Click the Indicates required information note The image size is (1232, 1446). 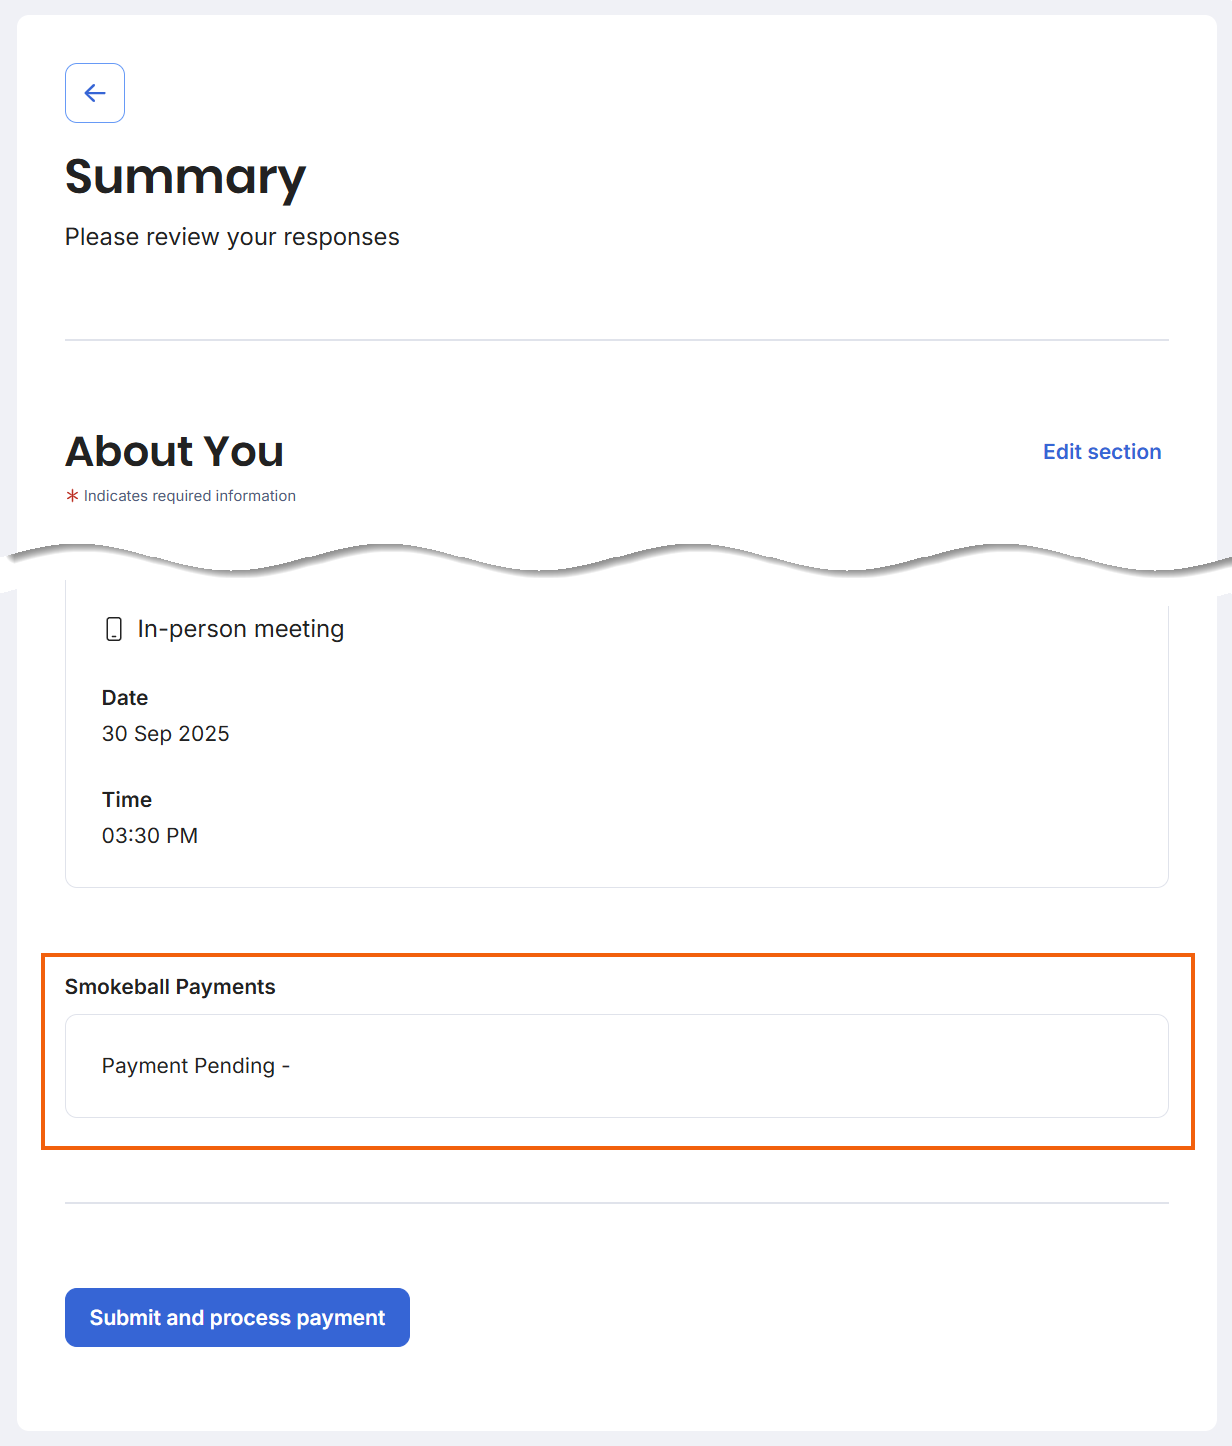pos(190,496)
